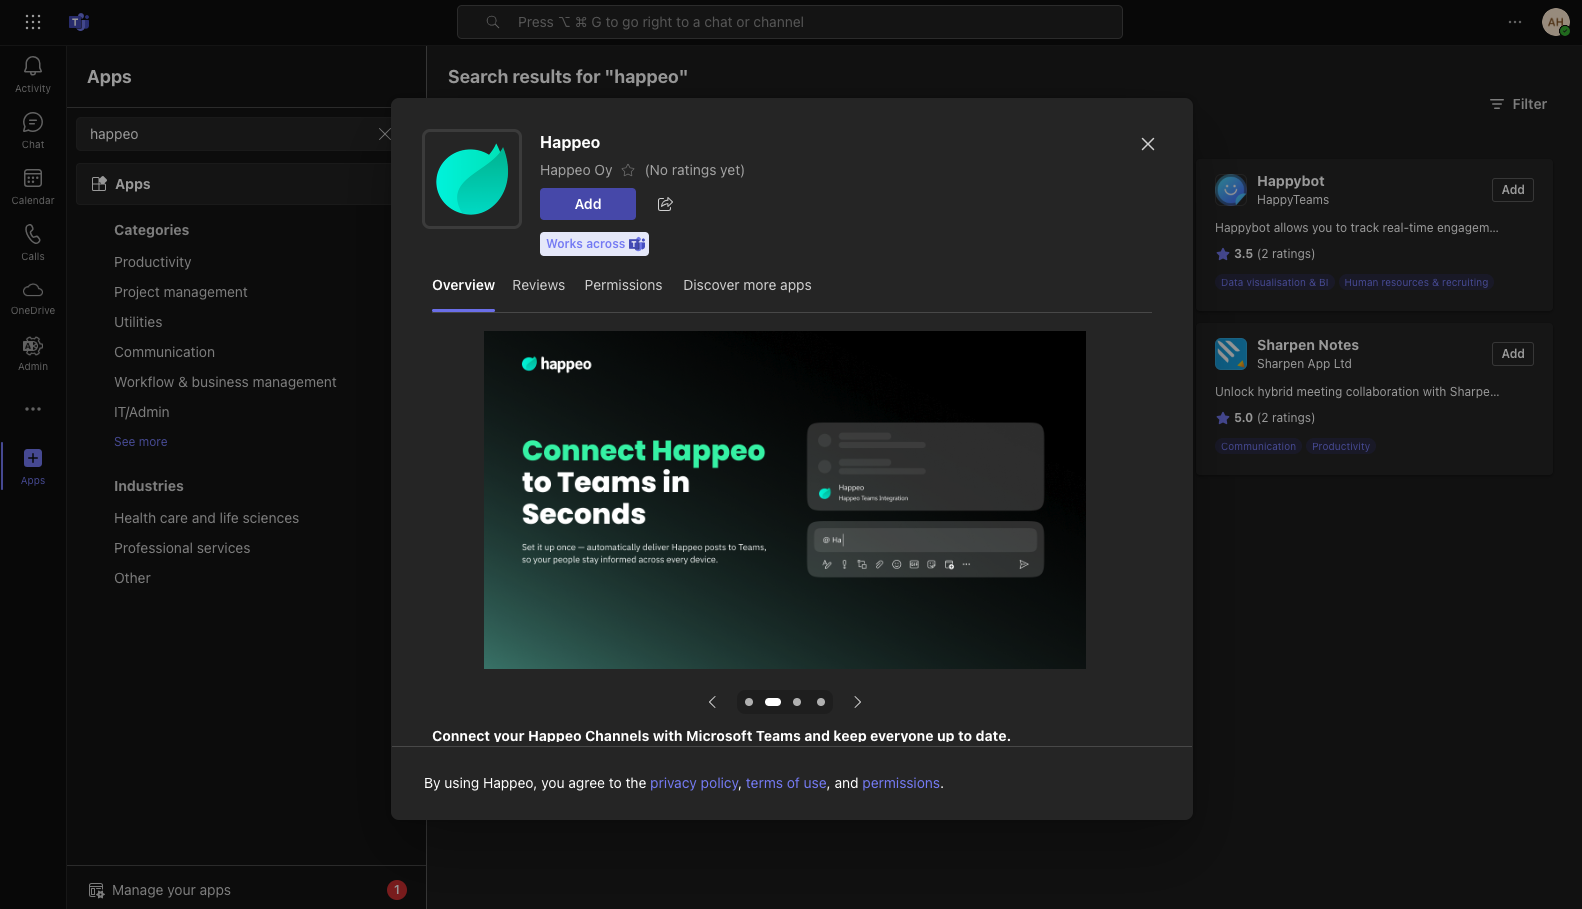Click the Happybot app title
The width and height of the screenshot is (1582, 909).
coord(1290,181)
